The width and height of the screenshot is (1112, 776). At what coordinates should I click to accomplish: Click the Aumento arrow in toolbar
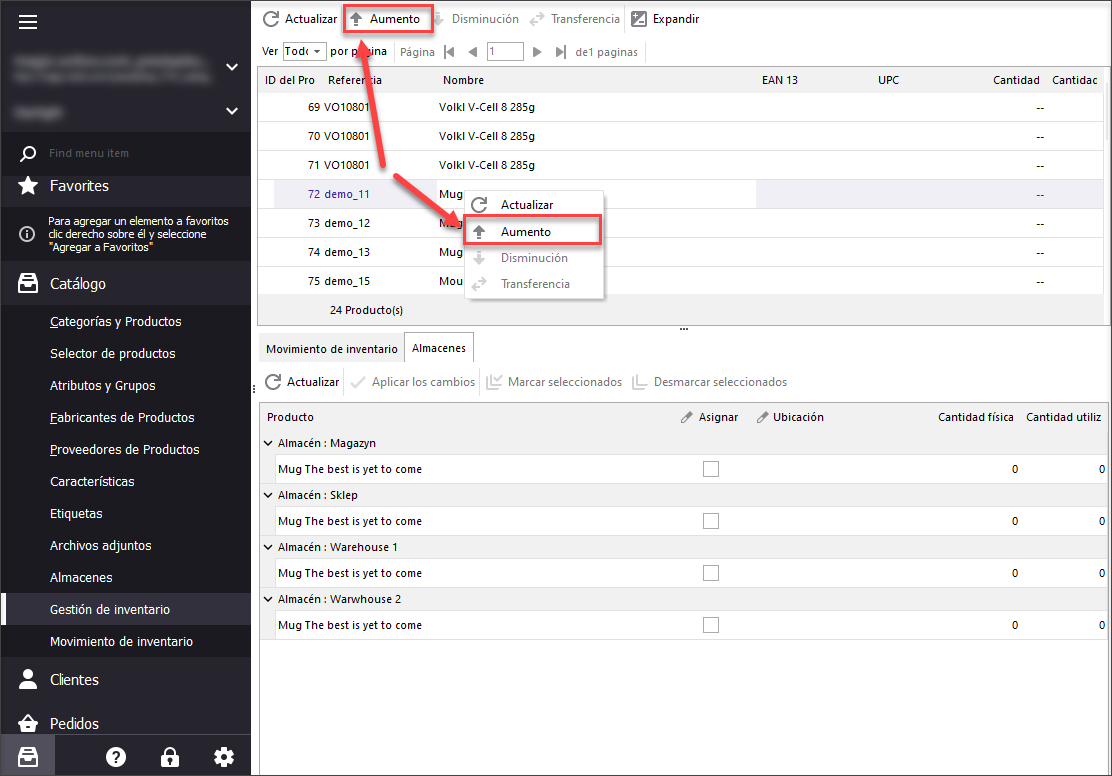pos(356,19)
